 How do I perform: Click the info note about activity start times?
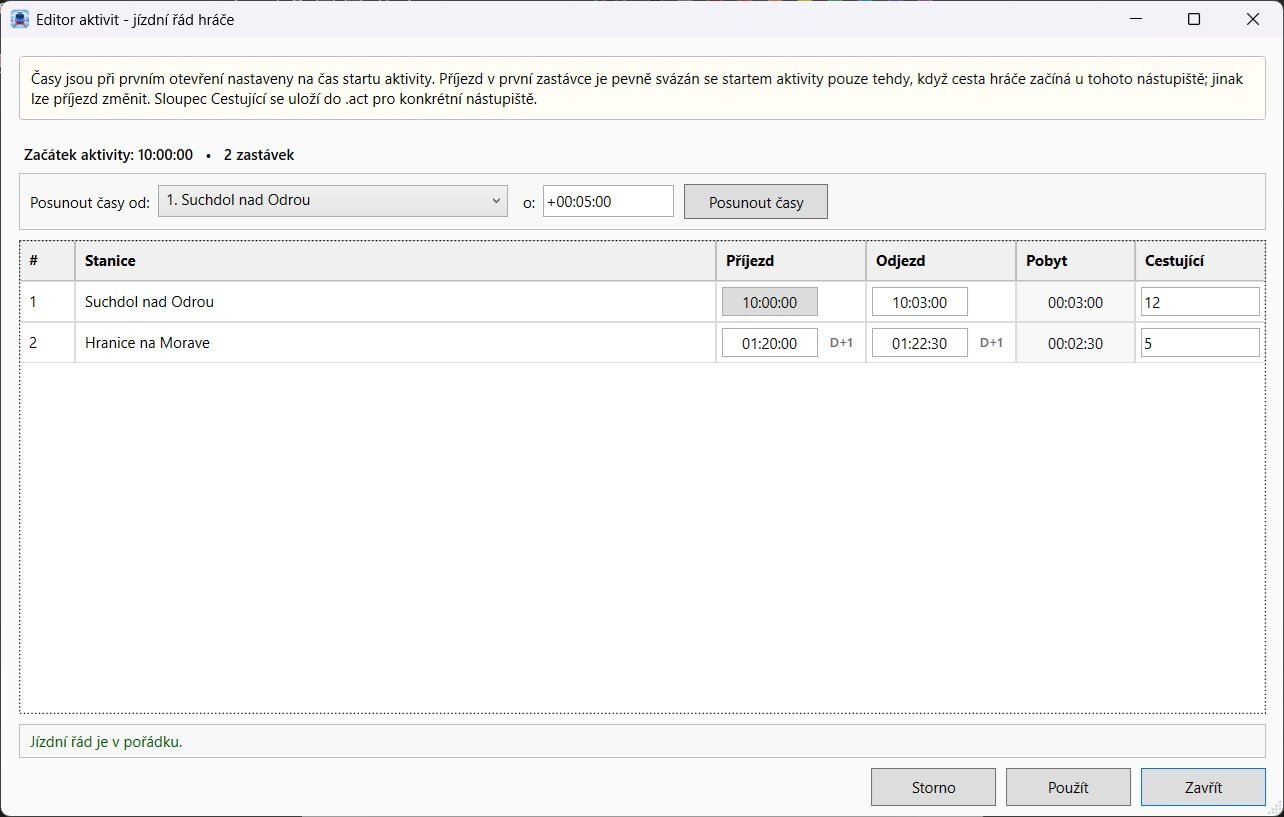642,88
